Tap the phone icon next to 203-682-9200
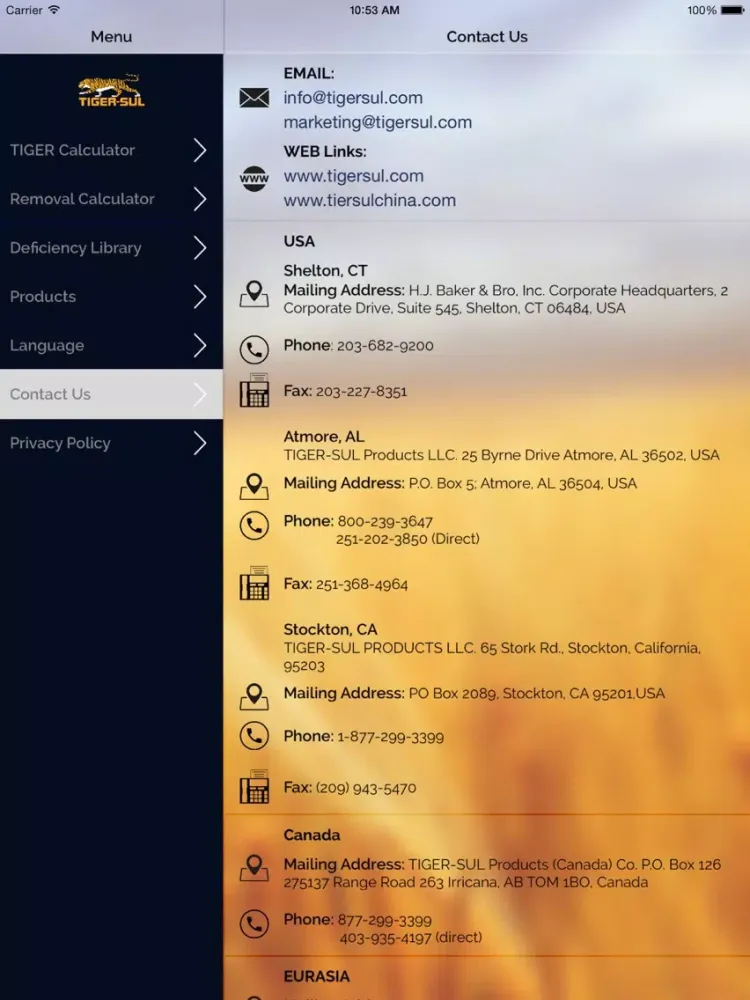Image resolution: width=750 pixels, height=1000 pixels. pos(254,349)
